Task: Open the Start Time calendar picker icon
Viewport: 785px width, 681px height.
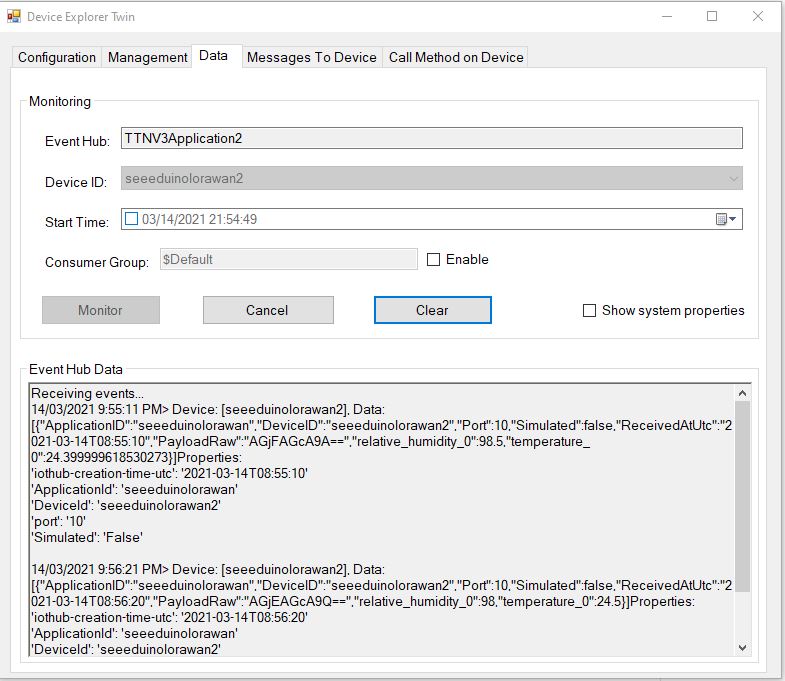Action: 721,219
